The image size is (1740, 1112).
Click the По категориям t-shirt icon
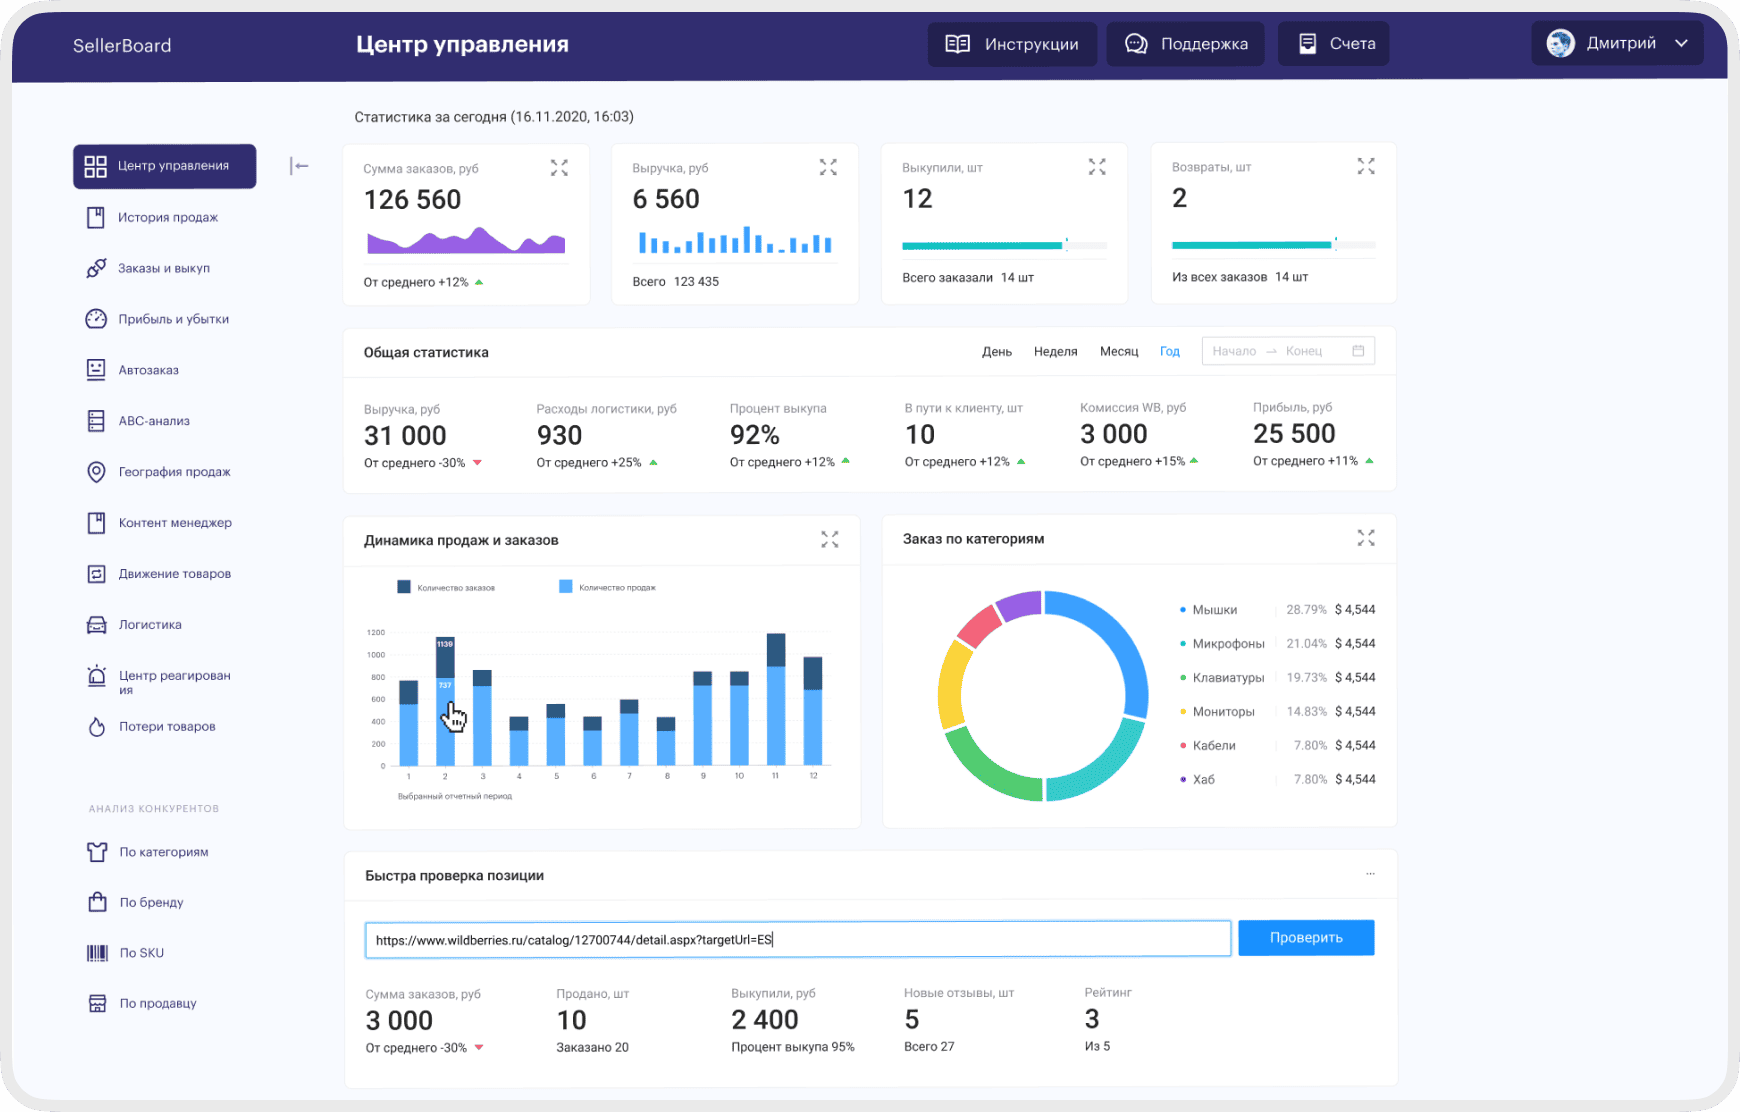(97, 852)
